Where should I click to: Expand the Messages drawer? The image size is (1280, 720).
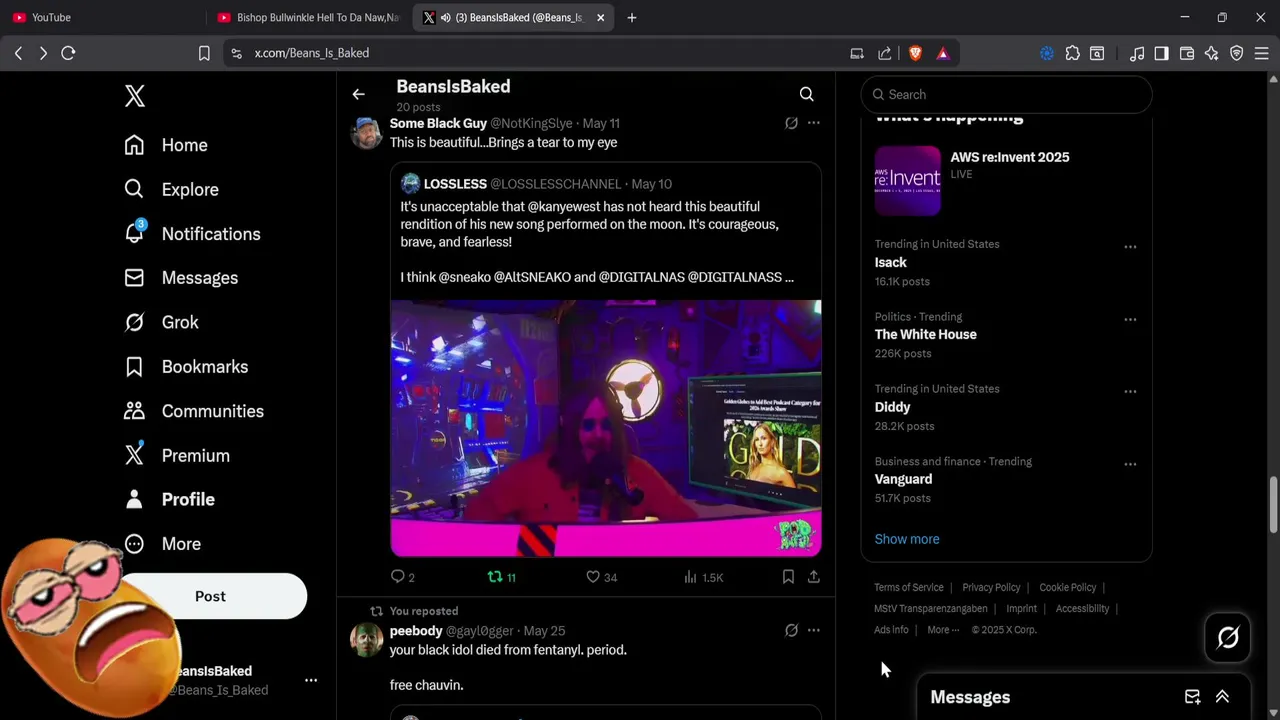click(1222, 697)
